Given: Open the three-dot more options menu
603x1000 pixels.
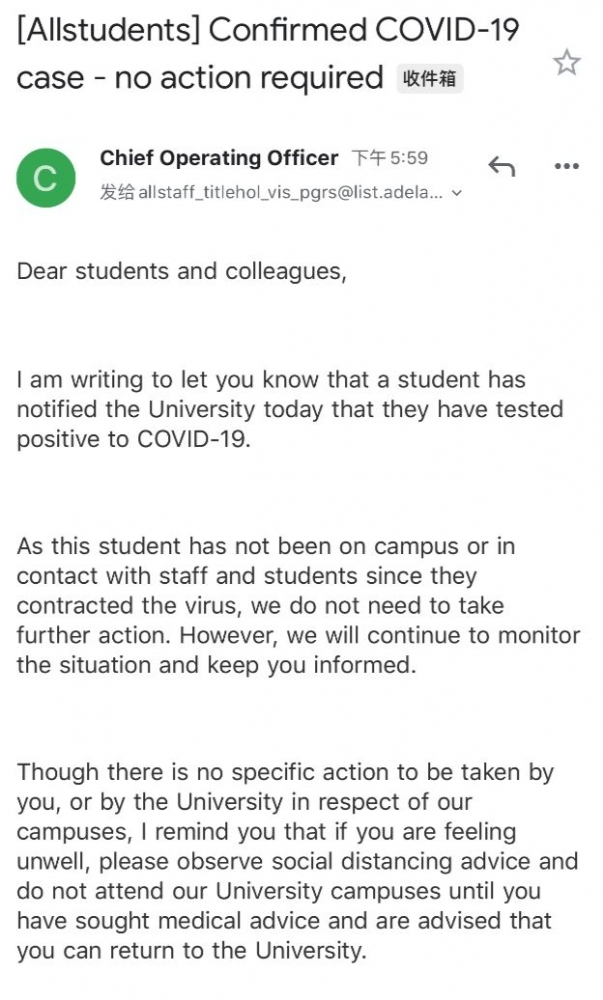Looking at the screenshot, I should pos(566,166).
